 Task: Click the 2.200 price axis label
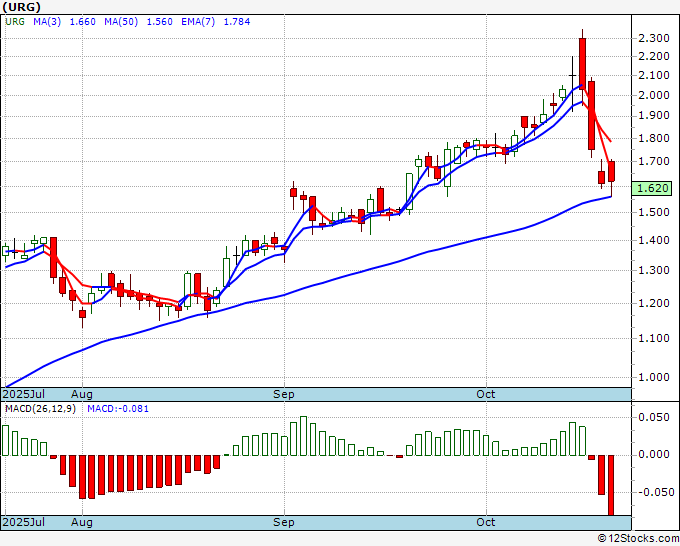click(654, 56)
